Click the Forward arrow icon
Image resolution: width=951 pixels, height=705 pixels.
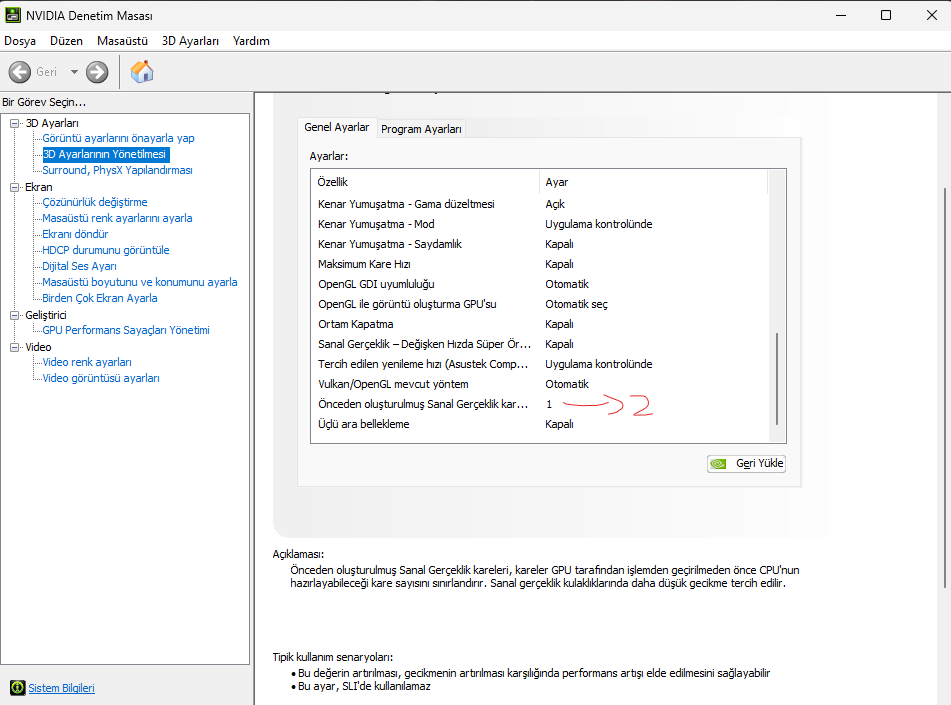(97, 72)
